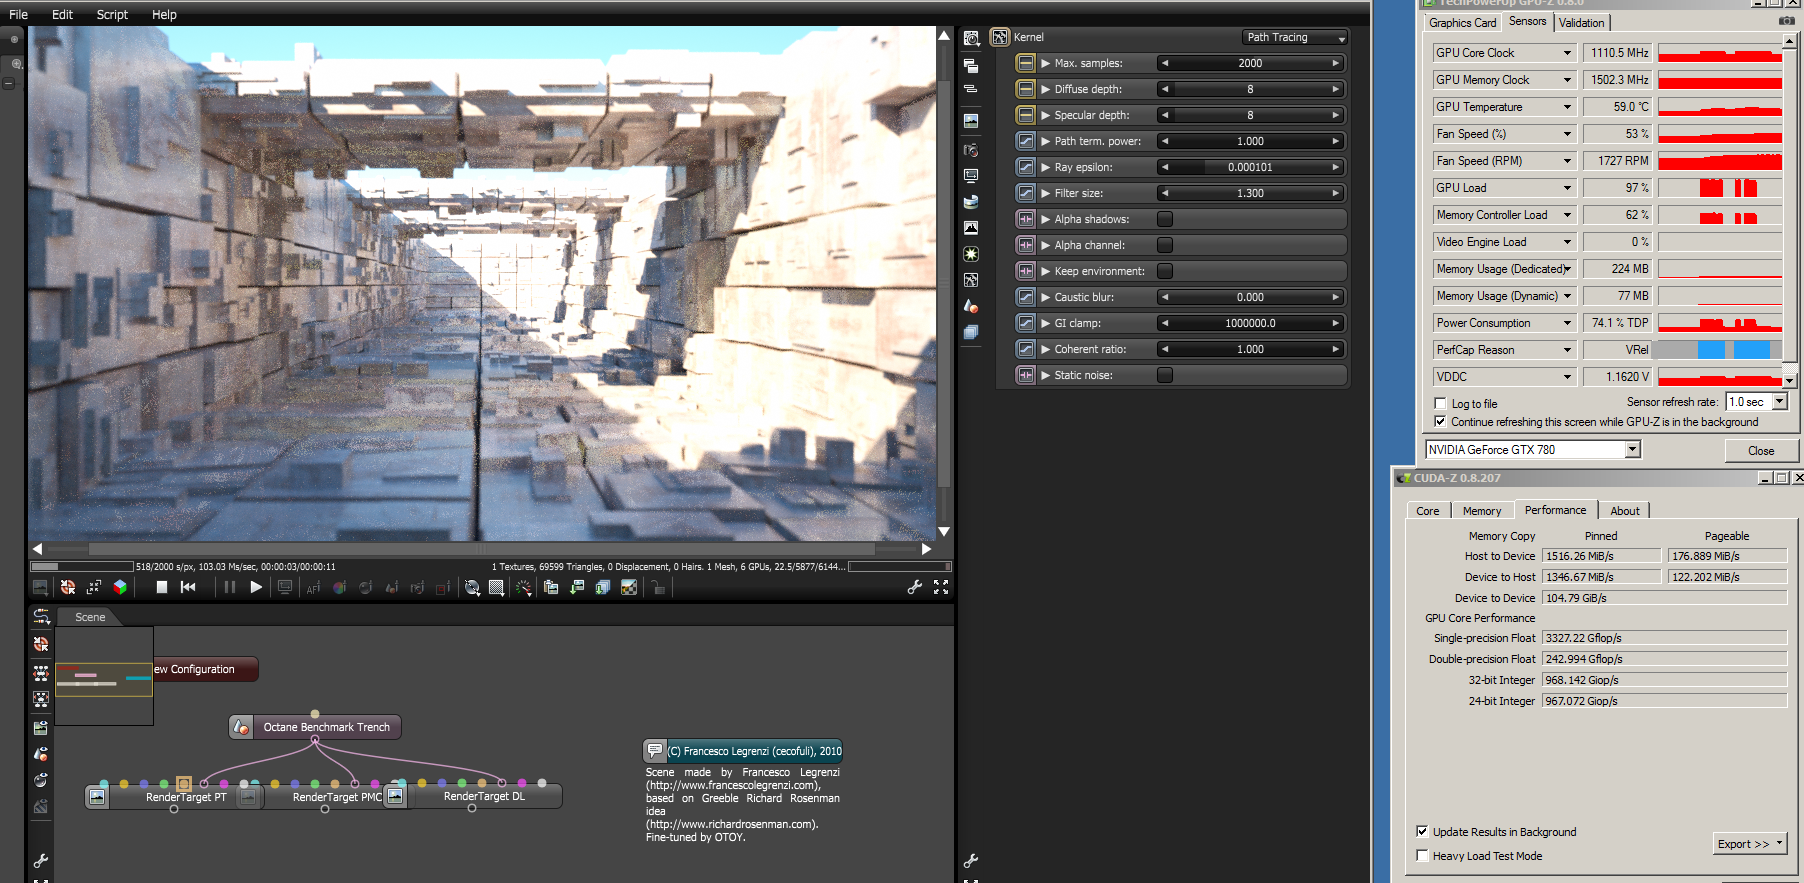
Task: Click the comment bubble icon on Francesco Legrenzi note
Action: click(x=655, y=750)
